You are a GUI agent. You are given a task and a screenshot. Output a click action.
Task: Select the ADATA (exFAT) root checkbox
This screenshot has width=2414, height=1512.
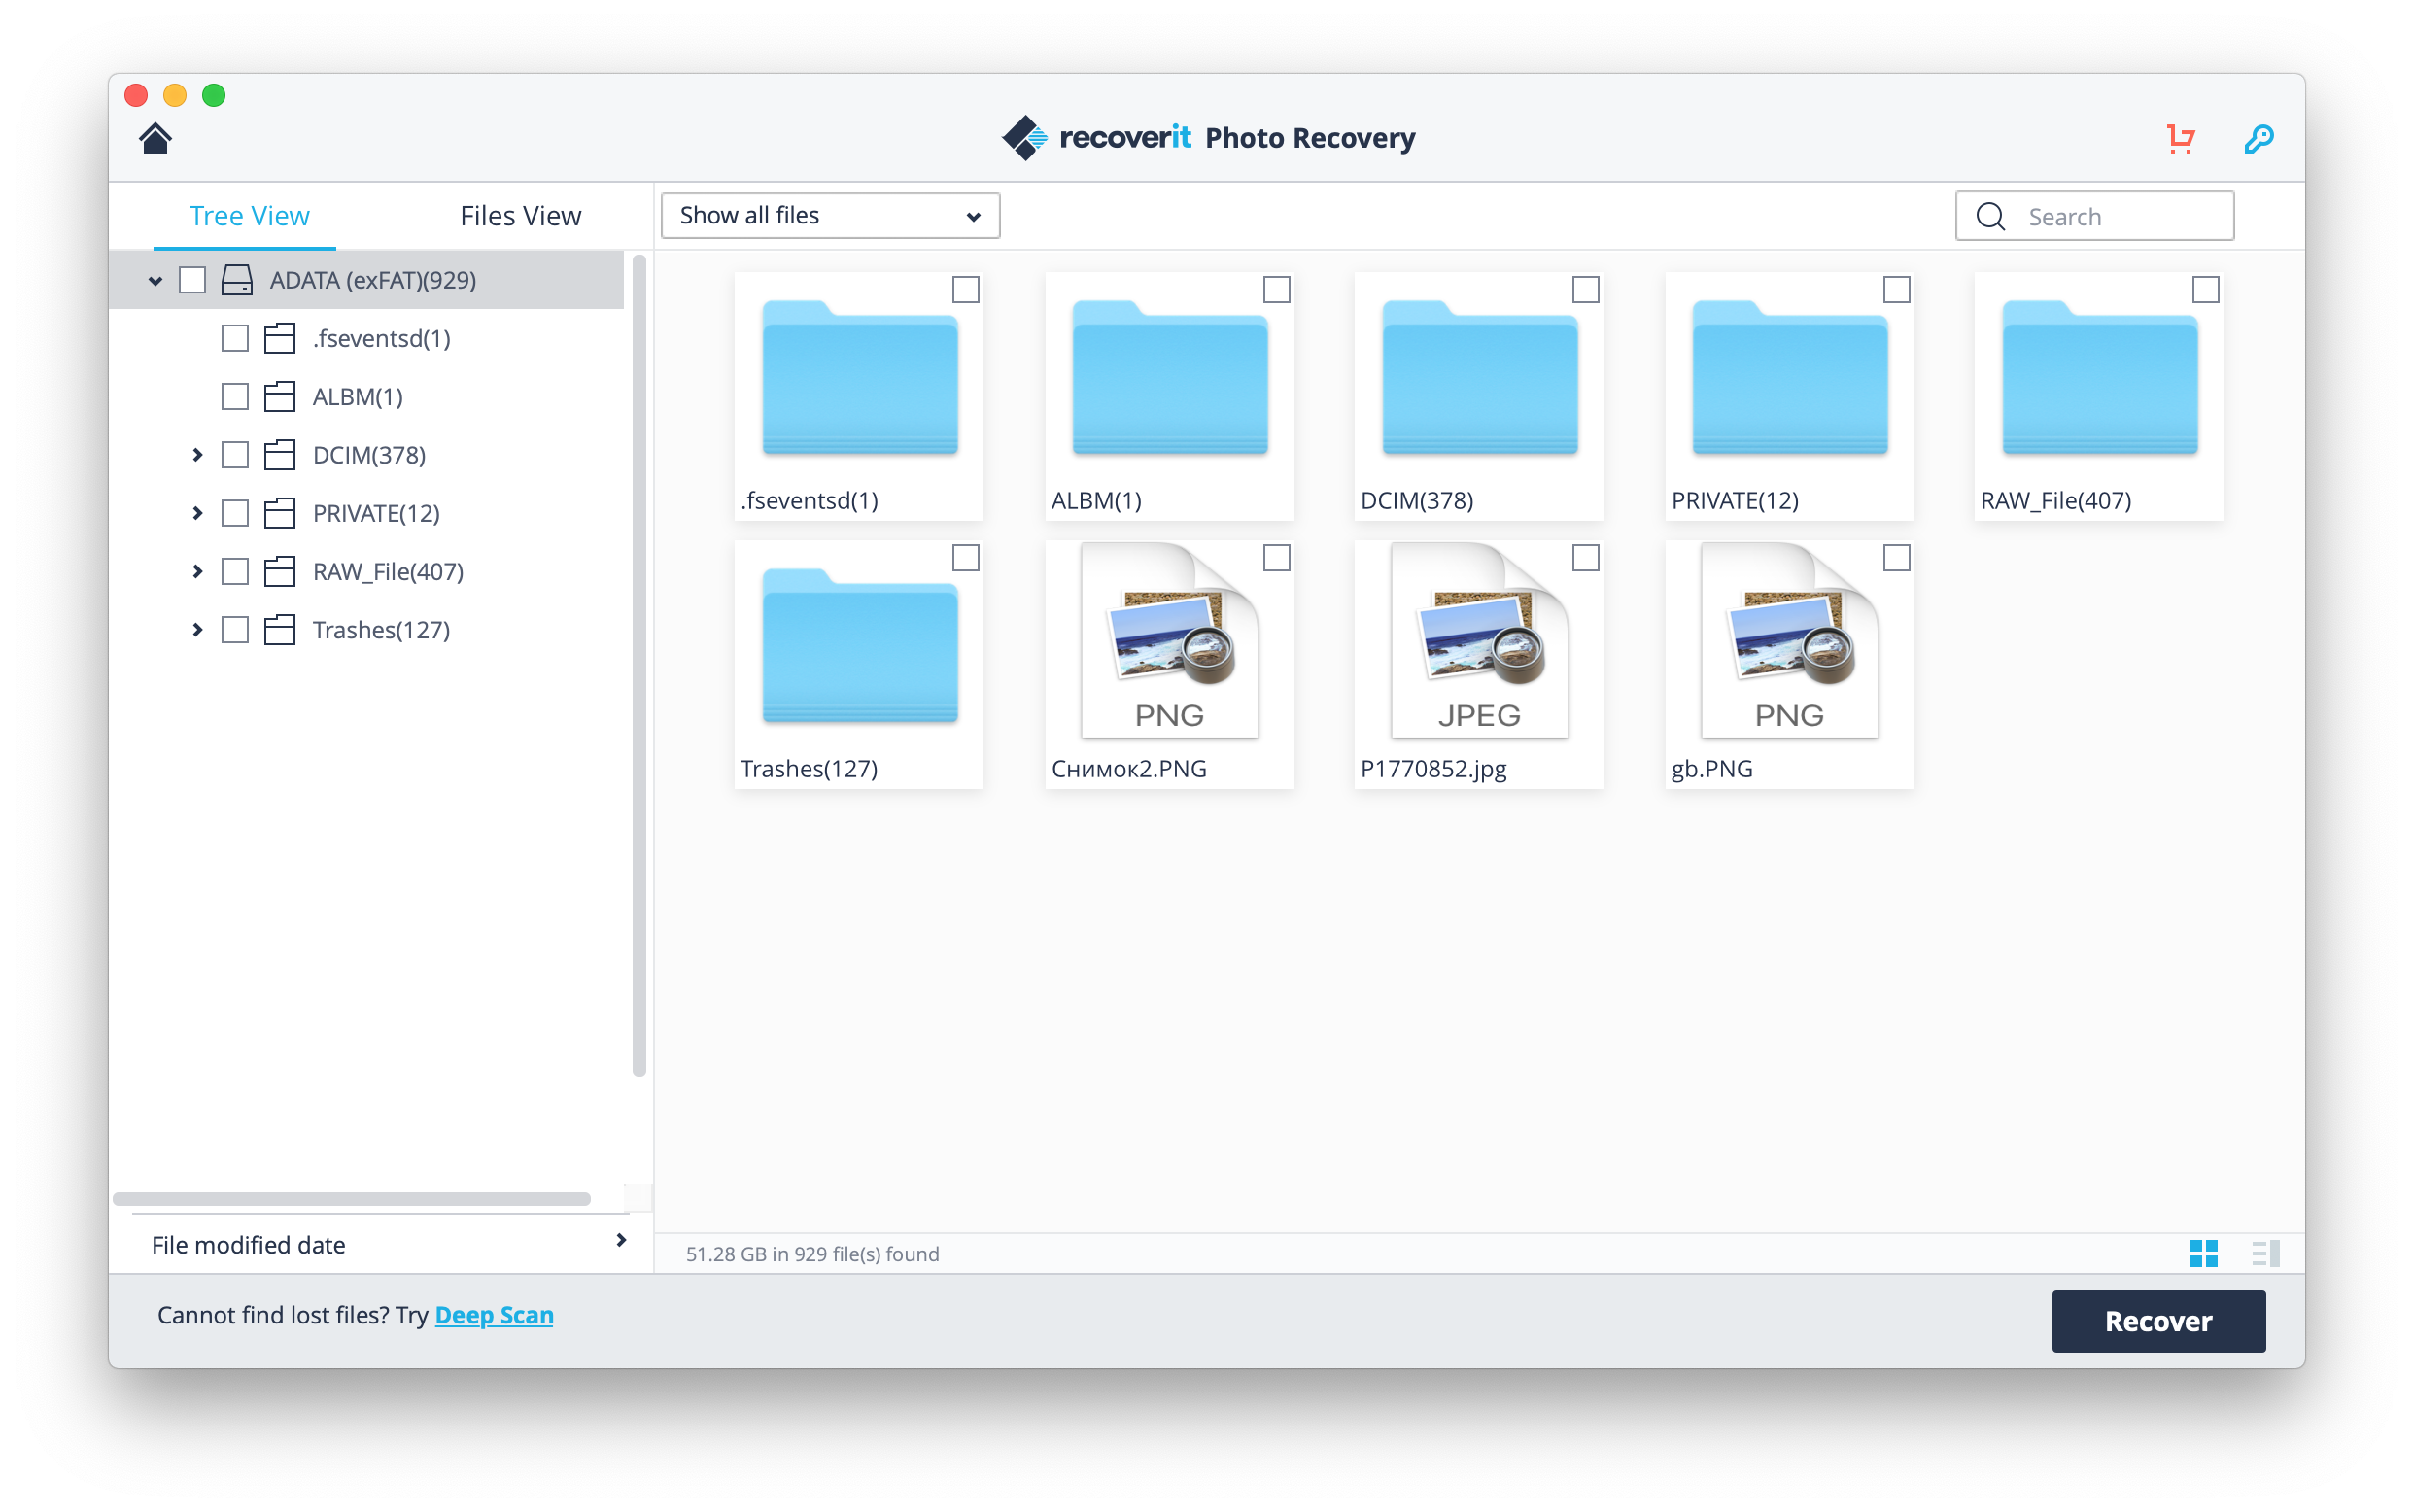click(x=192, y=280)
